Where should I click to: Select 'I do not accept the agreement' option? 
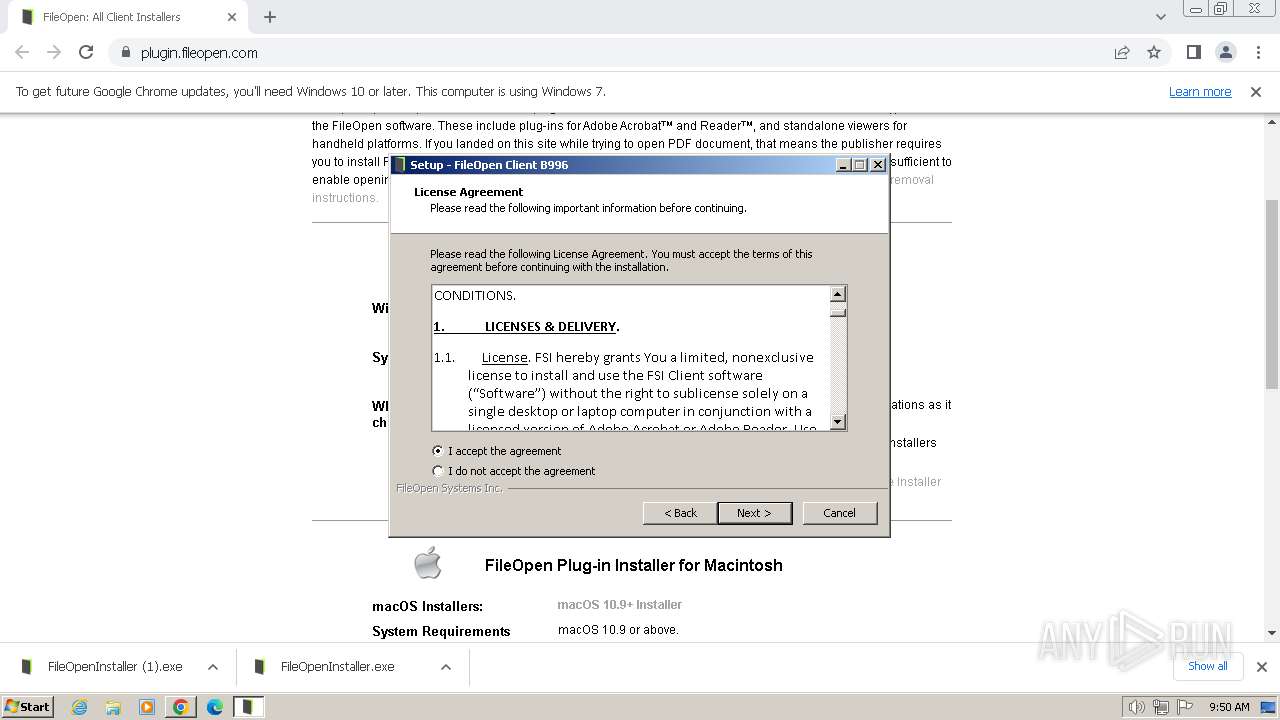437,471
